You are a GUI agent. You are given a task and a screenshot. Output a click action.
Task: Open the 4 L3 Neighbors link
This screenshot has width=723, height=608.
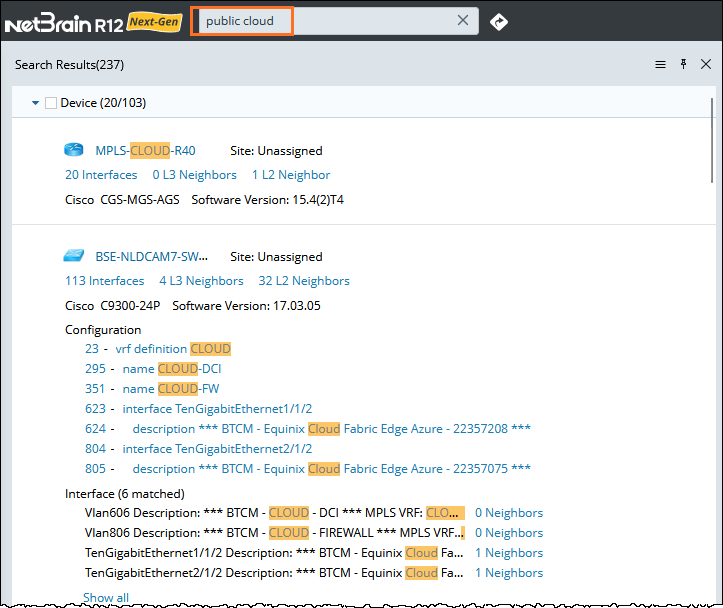coord(201,281)
